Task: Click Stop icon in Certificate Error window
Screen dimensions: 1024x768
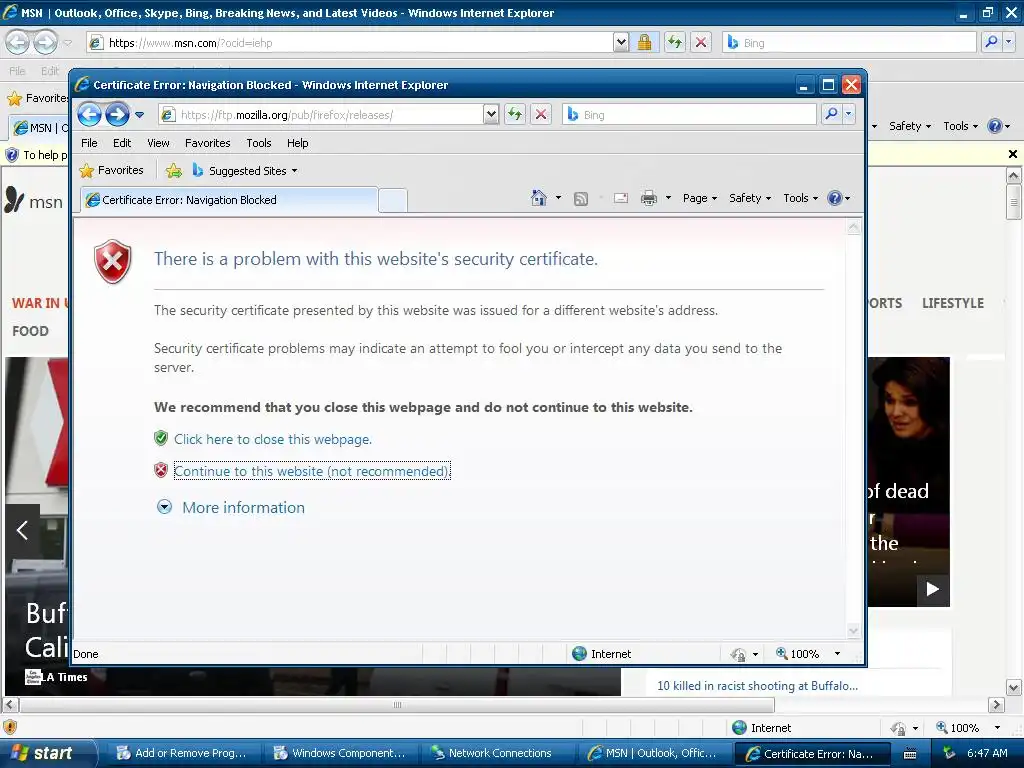Action: (x=541, y=115)
